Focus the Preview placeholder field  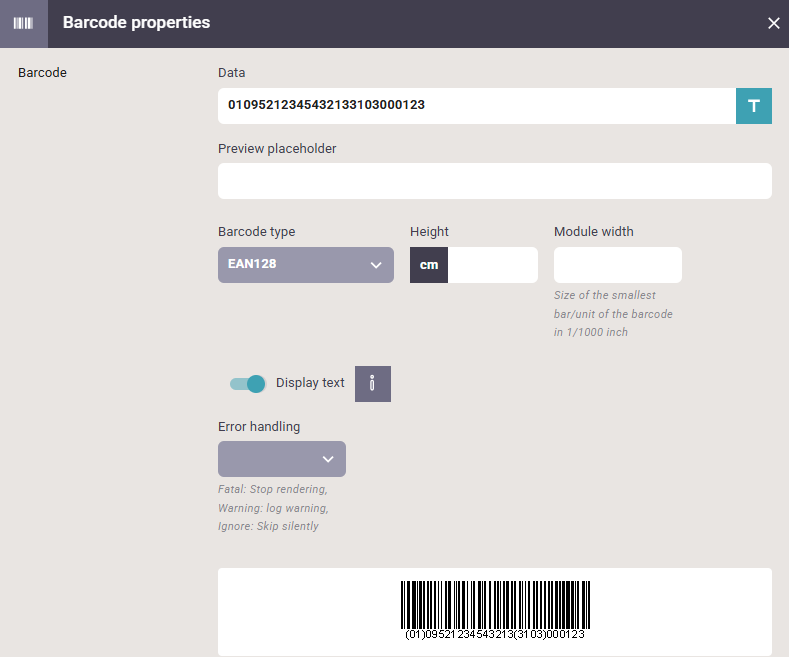pos(495,181)
